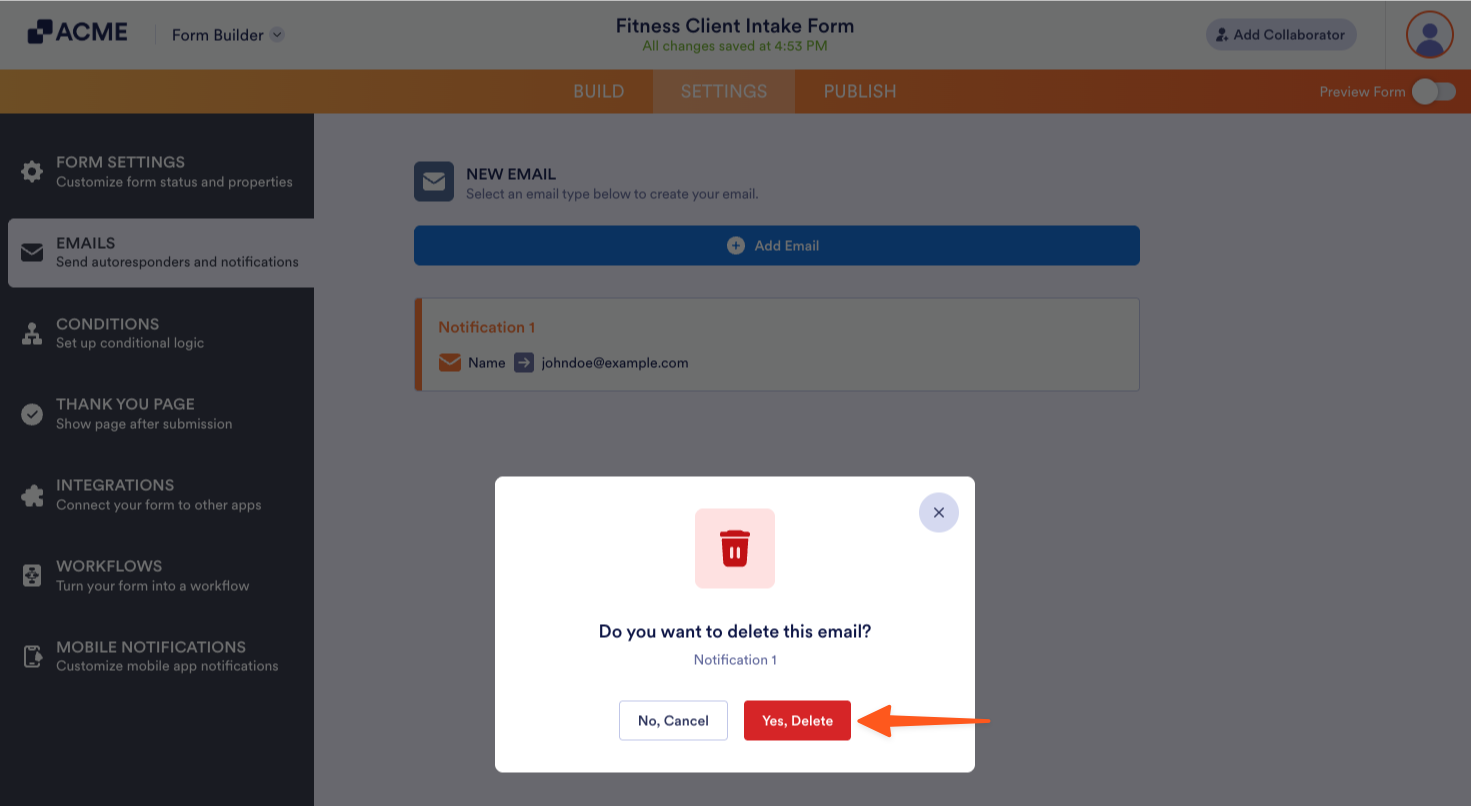This screenshot has height=806, width=1471.
Task: Open Integrations via the puzzle piece icon
Action: point(30,493)
